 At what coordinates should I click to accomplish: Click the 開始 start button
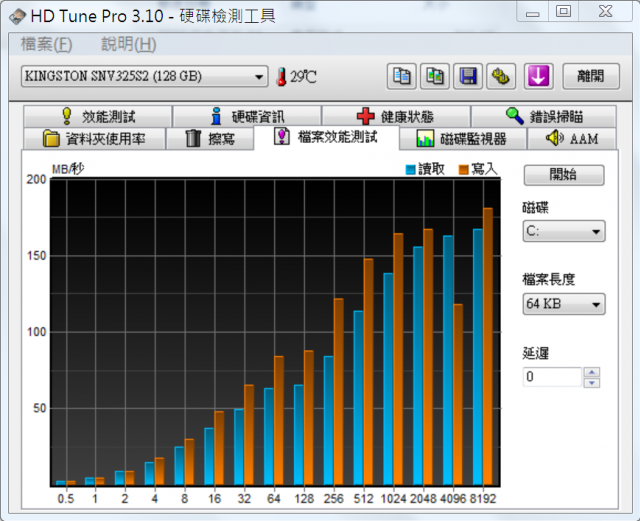(x=564, y=175)
